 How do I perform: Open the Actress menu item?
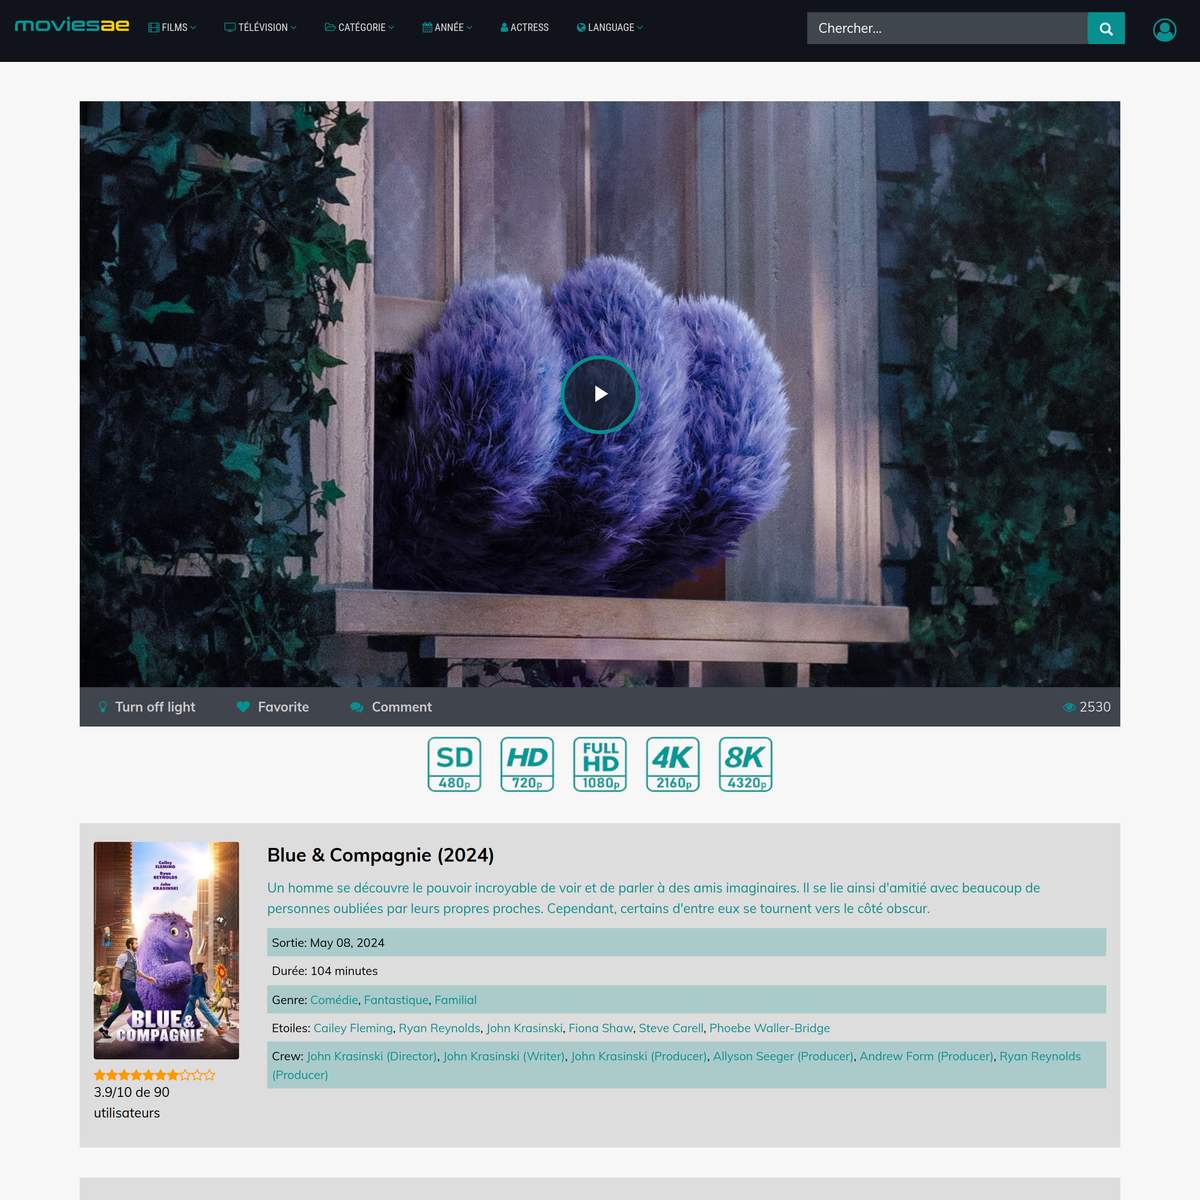(x=525, y=28)
